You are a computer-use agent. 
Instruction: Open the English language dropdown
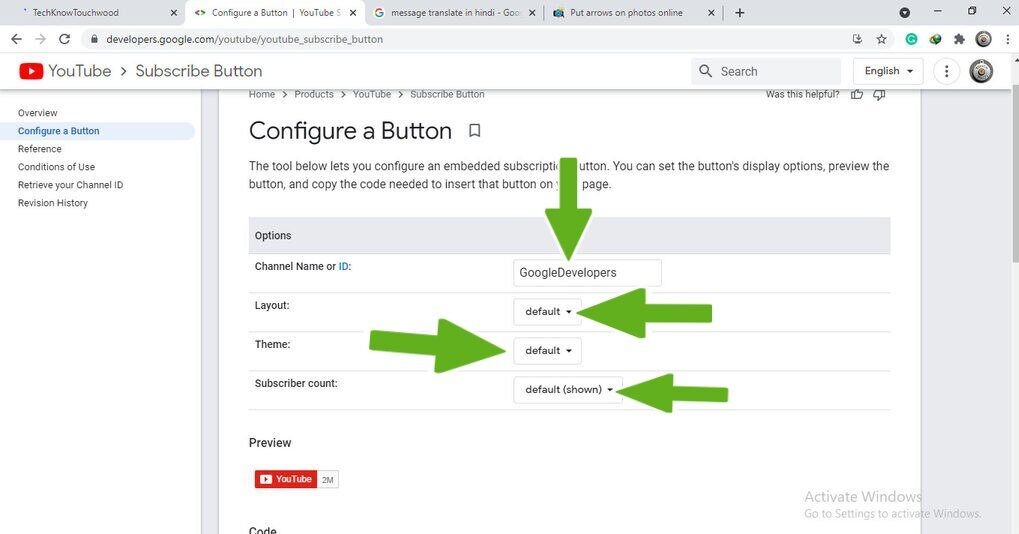click(888, 71)
